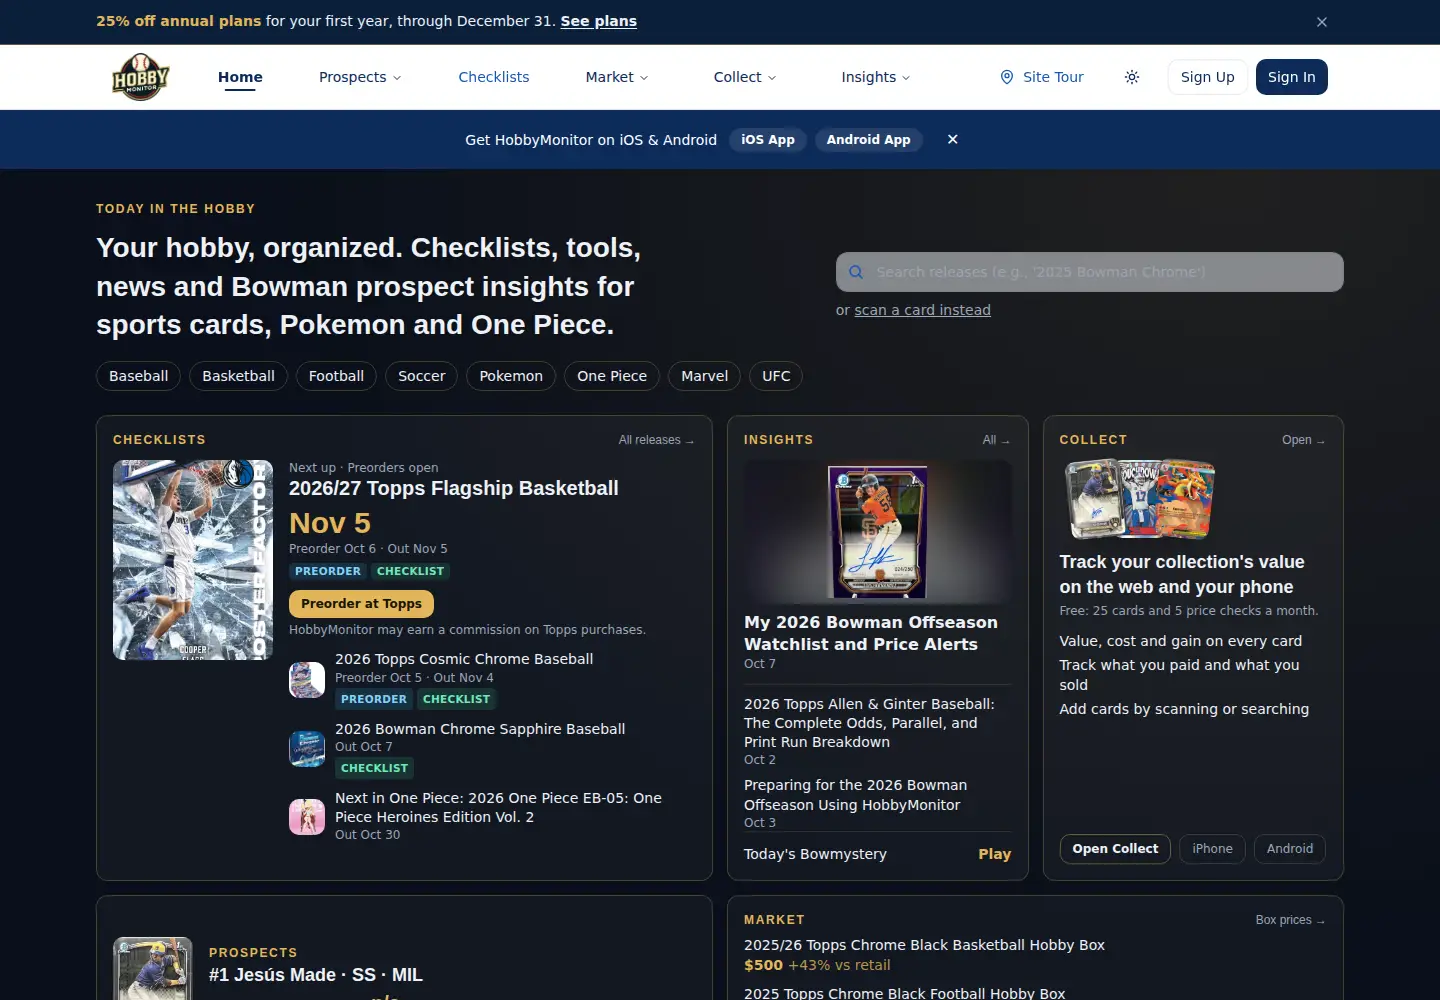Click the Collect cards preview image
1440x1000 pixels.
tap(1139, 499)
